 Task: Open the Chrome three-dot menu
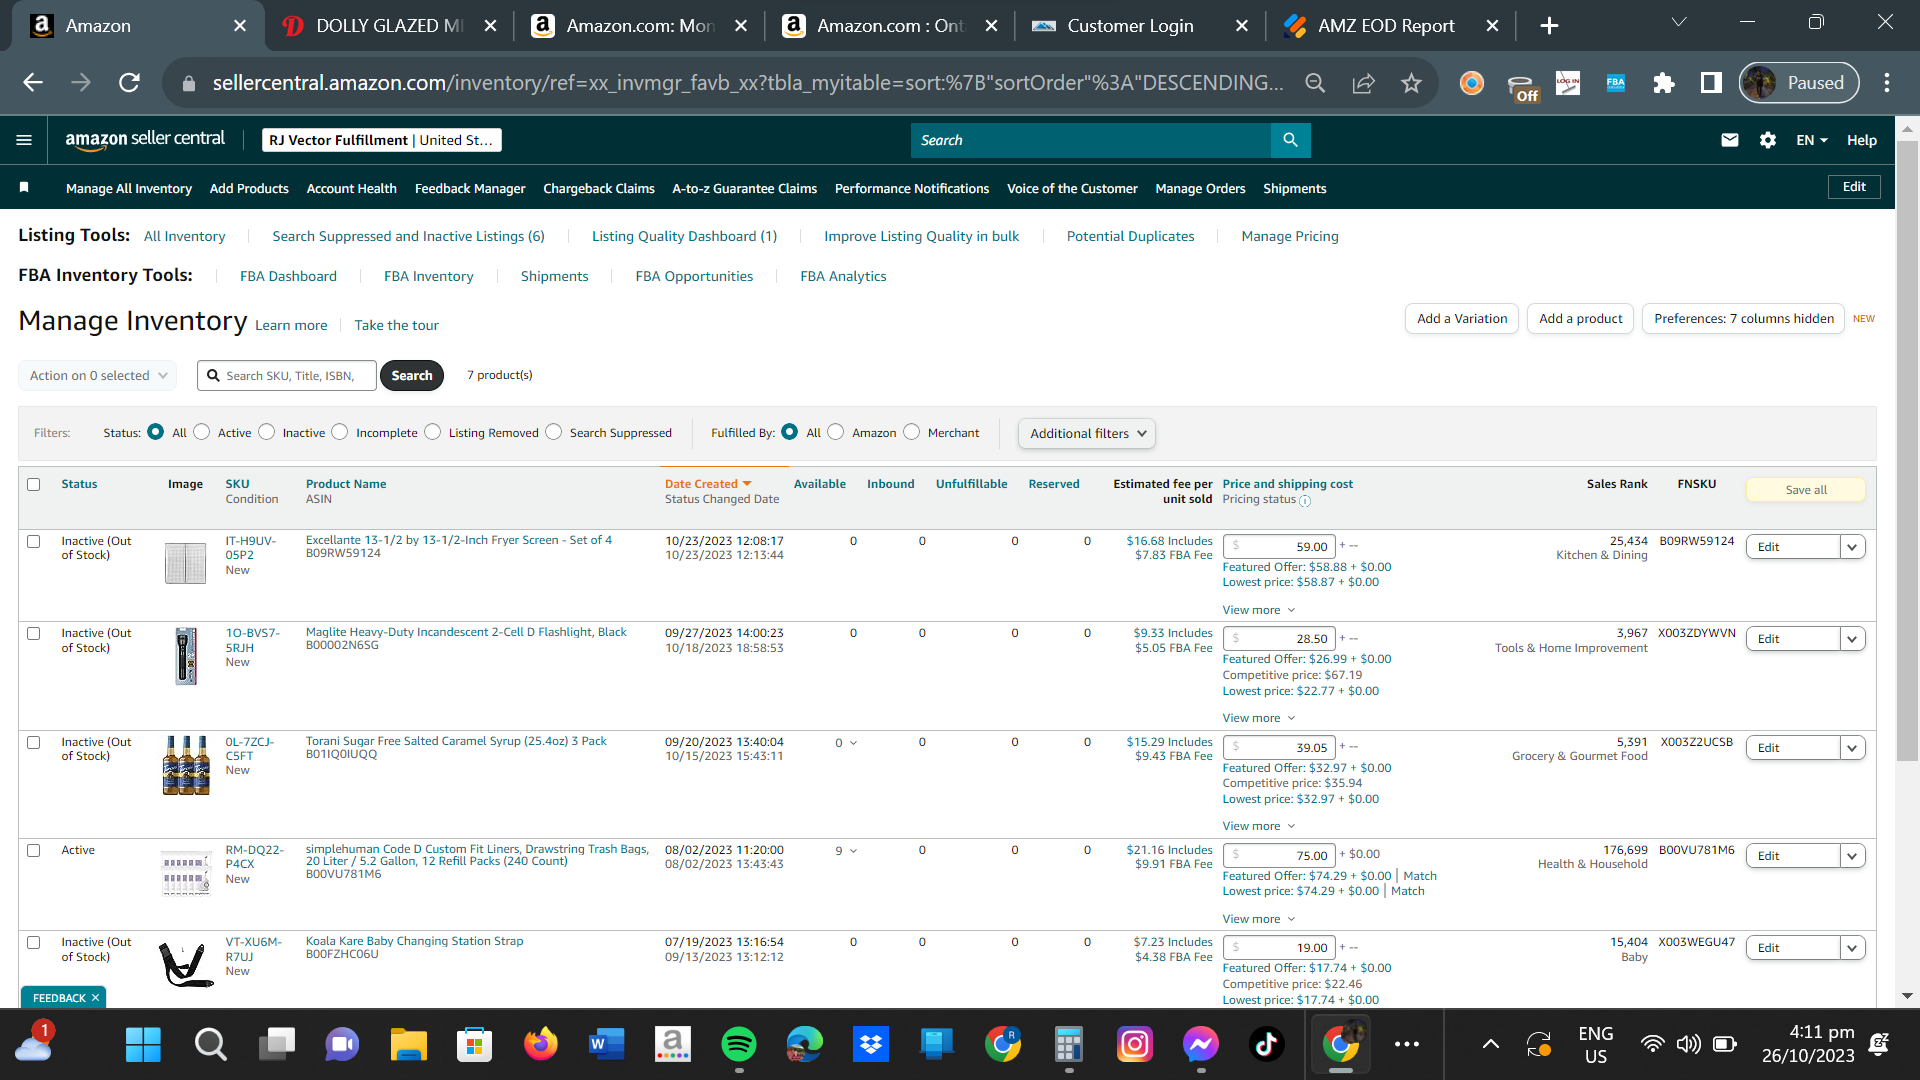click(1887, 83)
